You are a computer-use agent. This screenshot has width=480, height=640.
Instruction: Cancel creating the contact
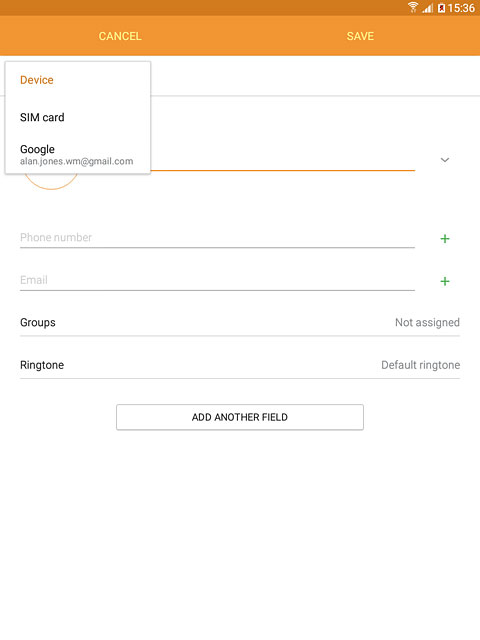(x=120, y=36)
